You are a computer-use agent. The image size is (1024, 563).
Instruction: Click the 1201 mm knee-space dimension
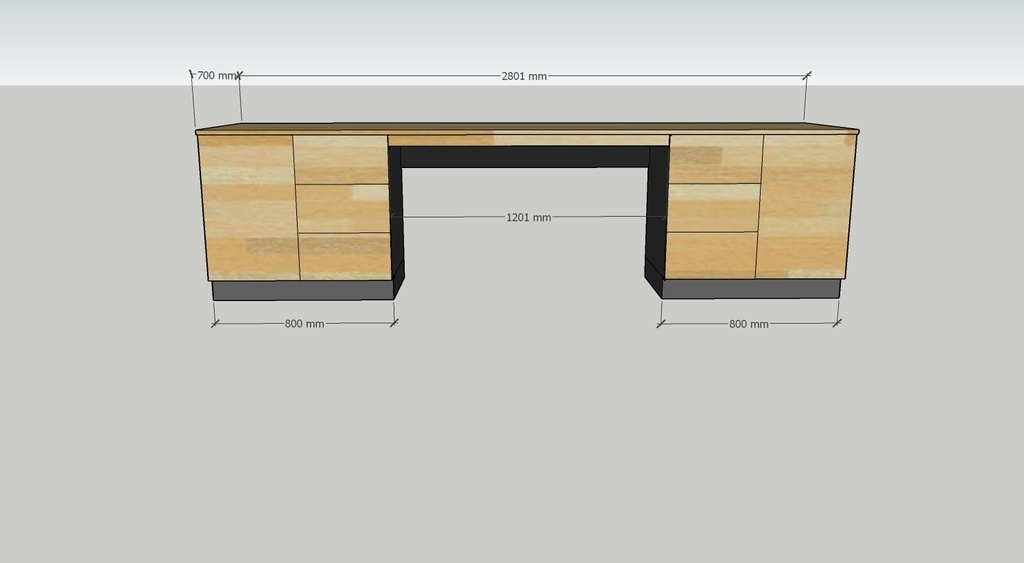(528, 217)
